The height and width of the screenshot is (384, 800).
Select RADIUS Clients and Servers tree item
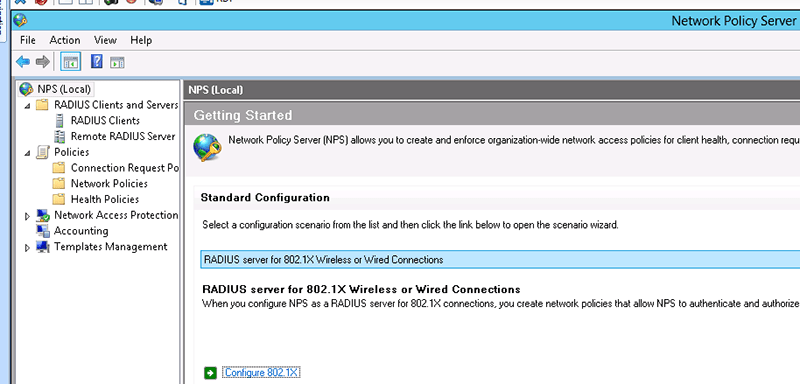(116, 105)
